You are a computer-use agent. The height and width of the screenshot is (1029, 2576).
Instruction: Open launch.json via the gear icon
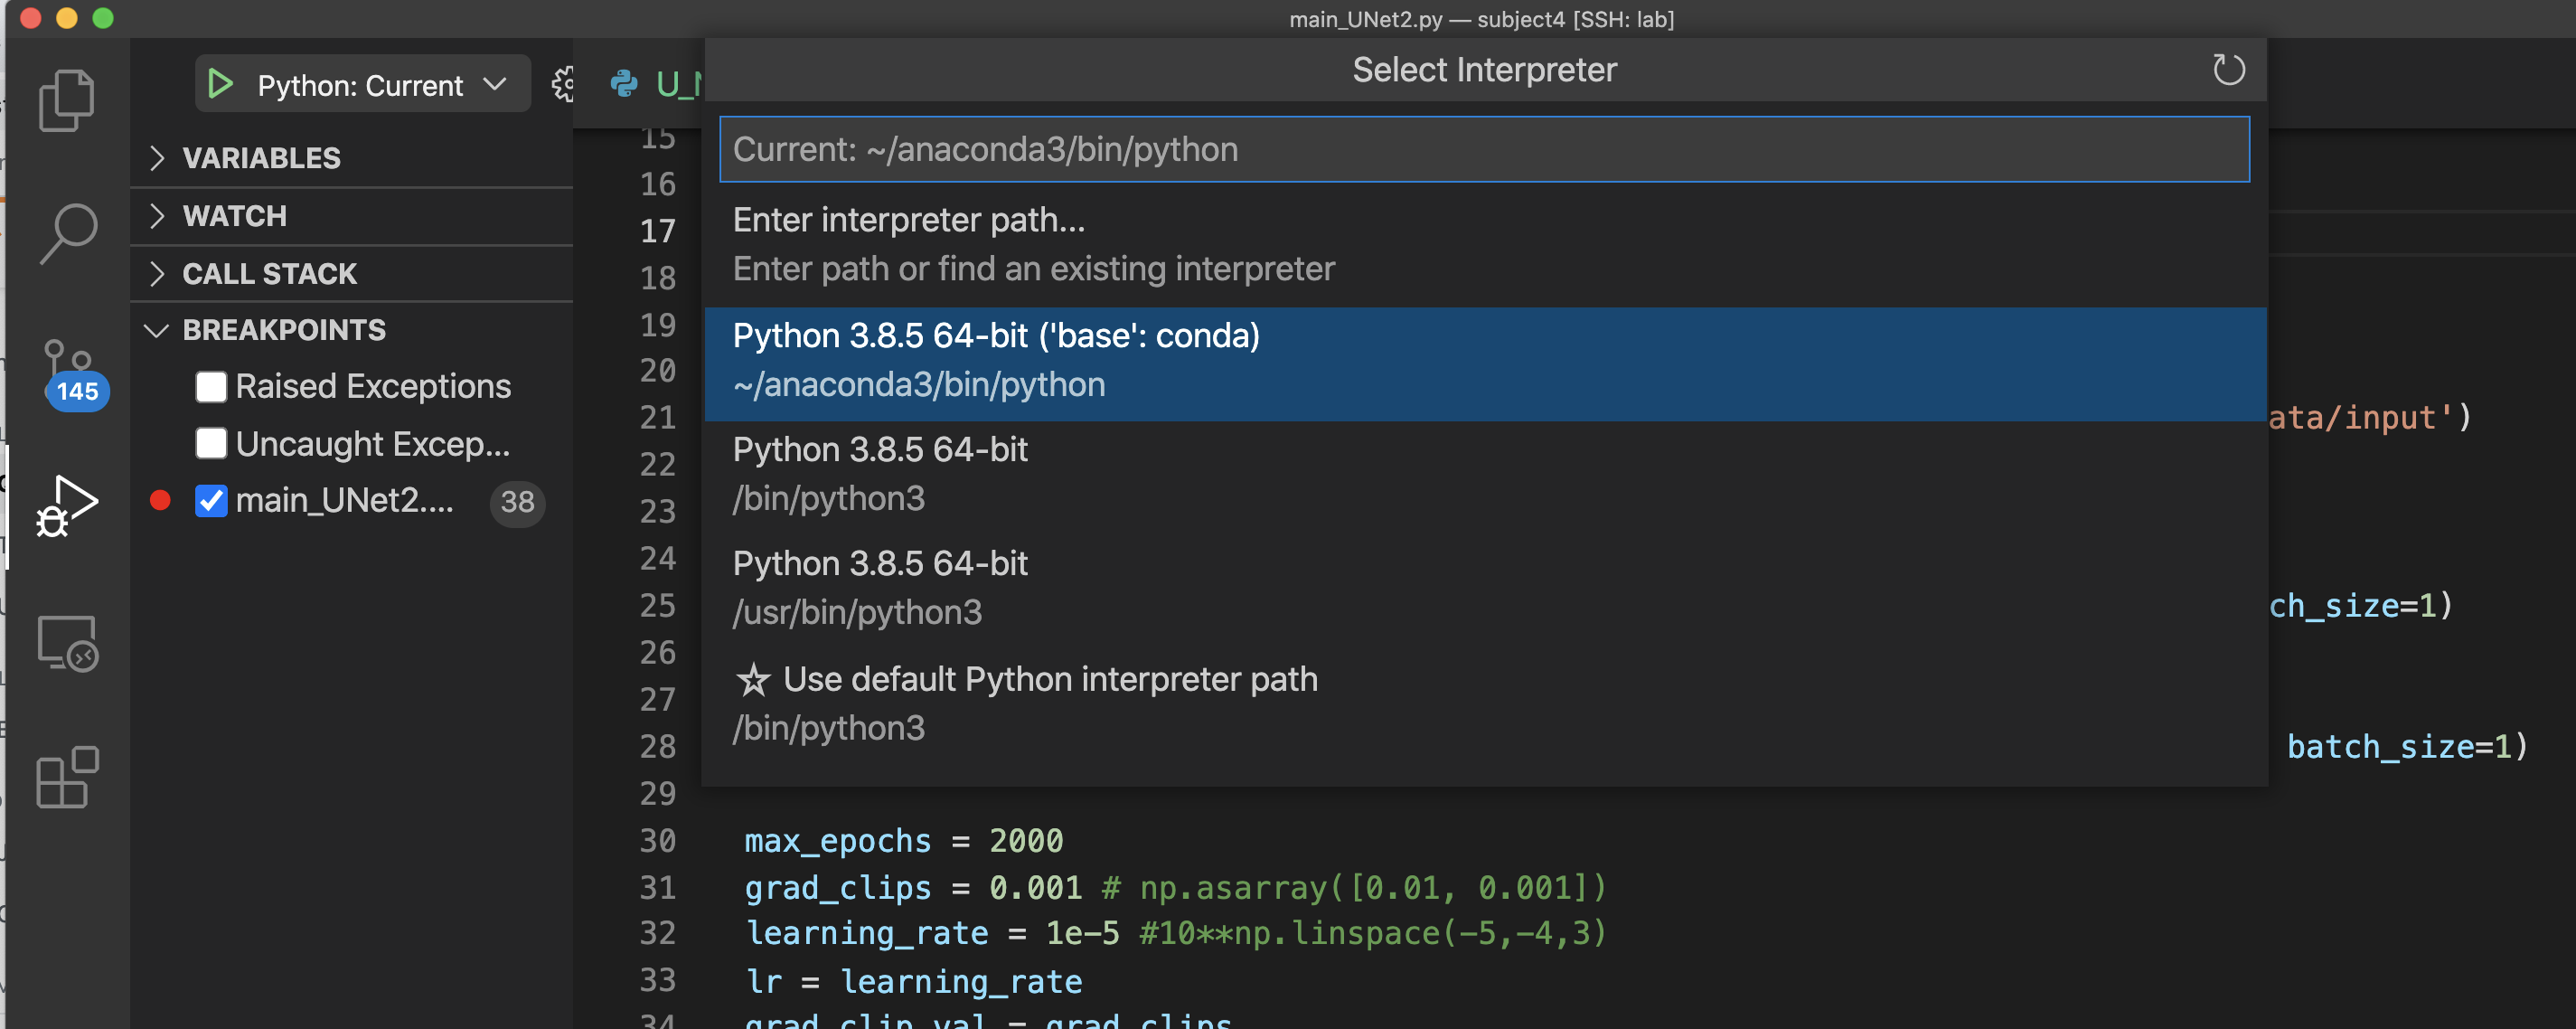coord(564,85)
